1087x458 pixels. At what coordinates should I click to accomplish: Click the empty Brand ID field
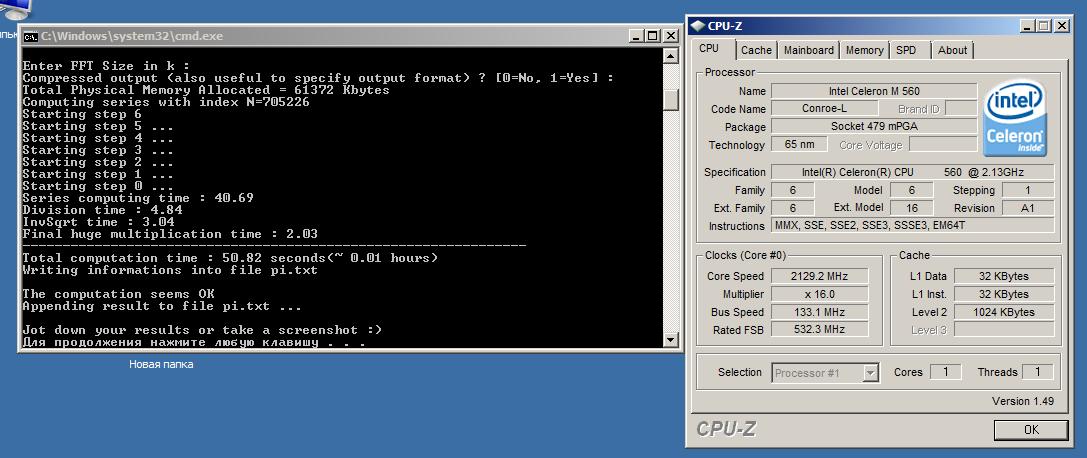tap(961, 109)
